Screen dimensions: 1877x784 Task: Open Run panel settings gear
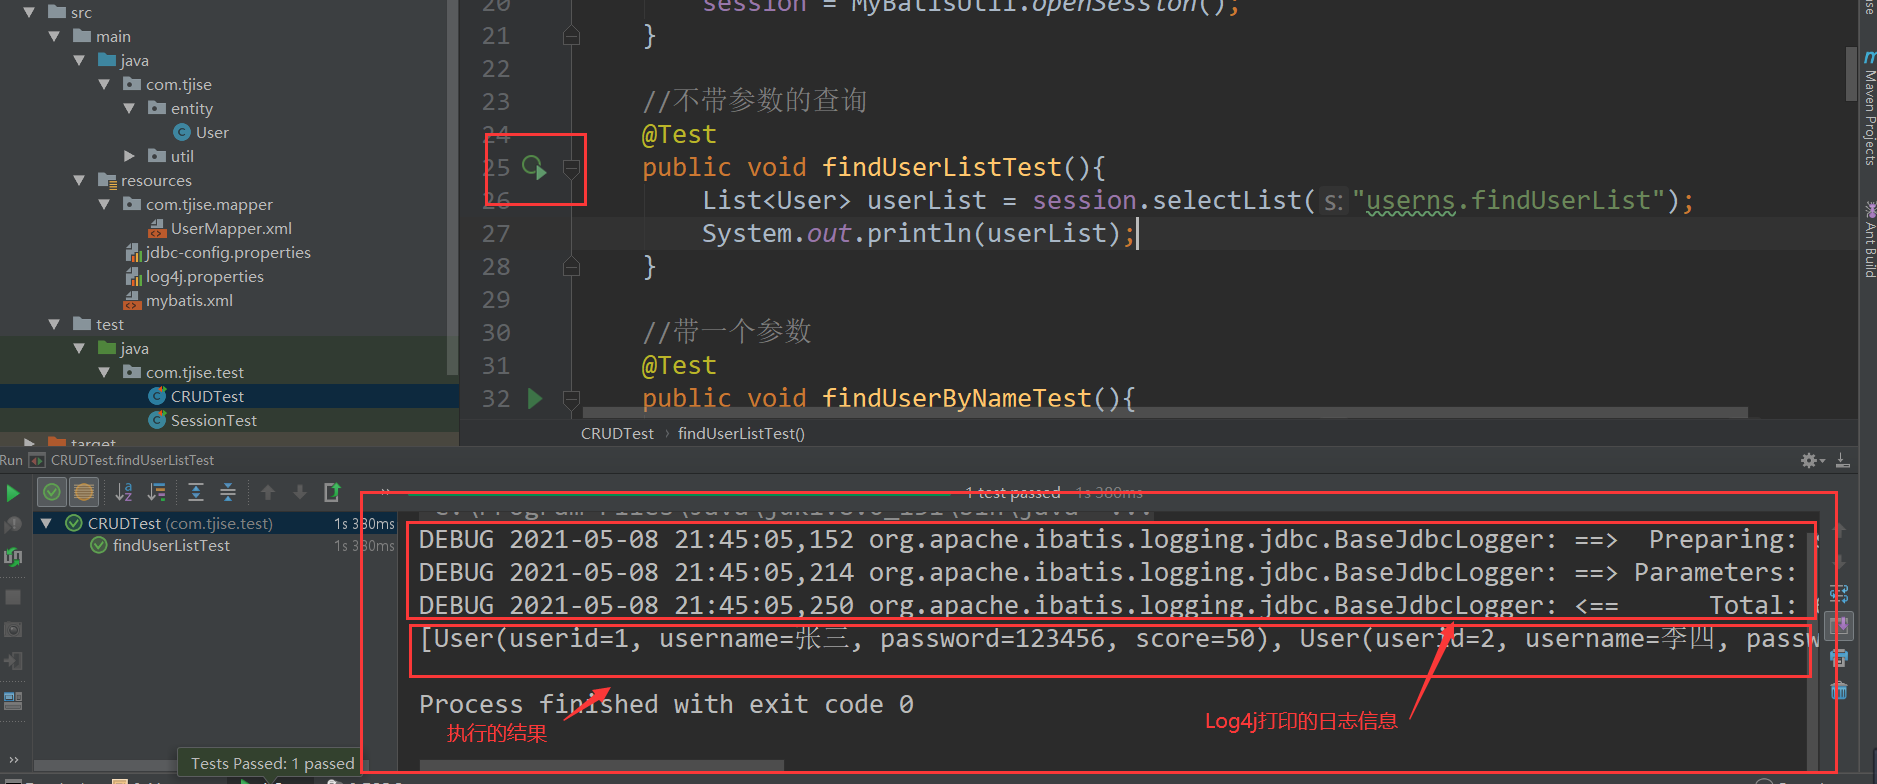pos(1811,461)
